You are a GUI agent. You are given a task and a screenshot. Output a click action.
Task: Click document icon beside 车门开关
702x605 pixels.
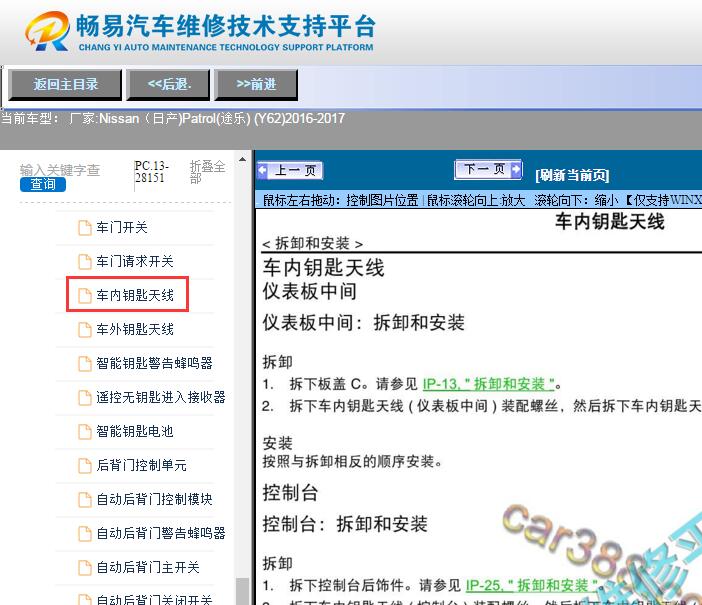point(85,227)
